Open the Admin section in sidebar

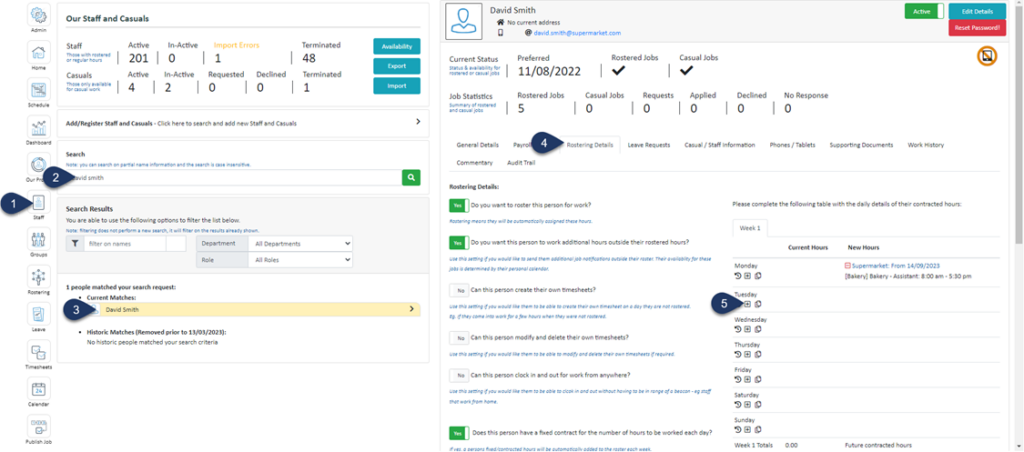pos(39,15)
